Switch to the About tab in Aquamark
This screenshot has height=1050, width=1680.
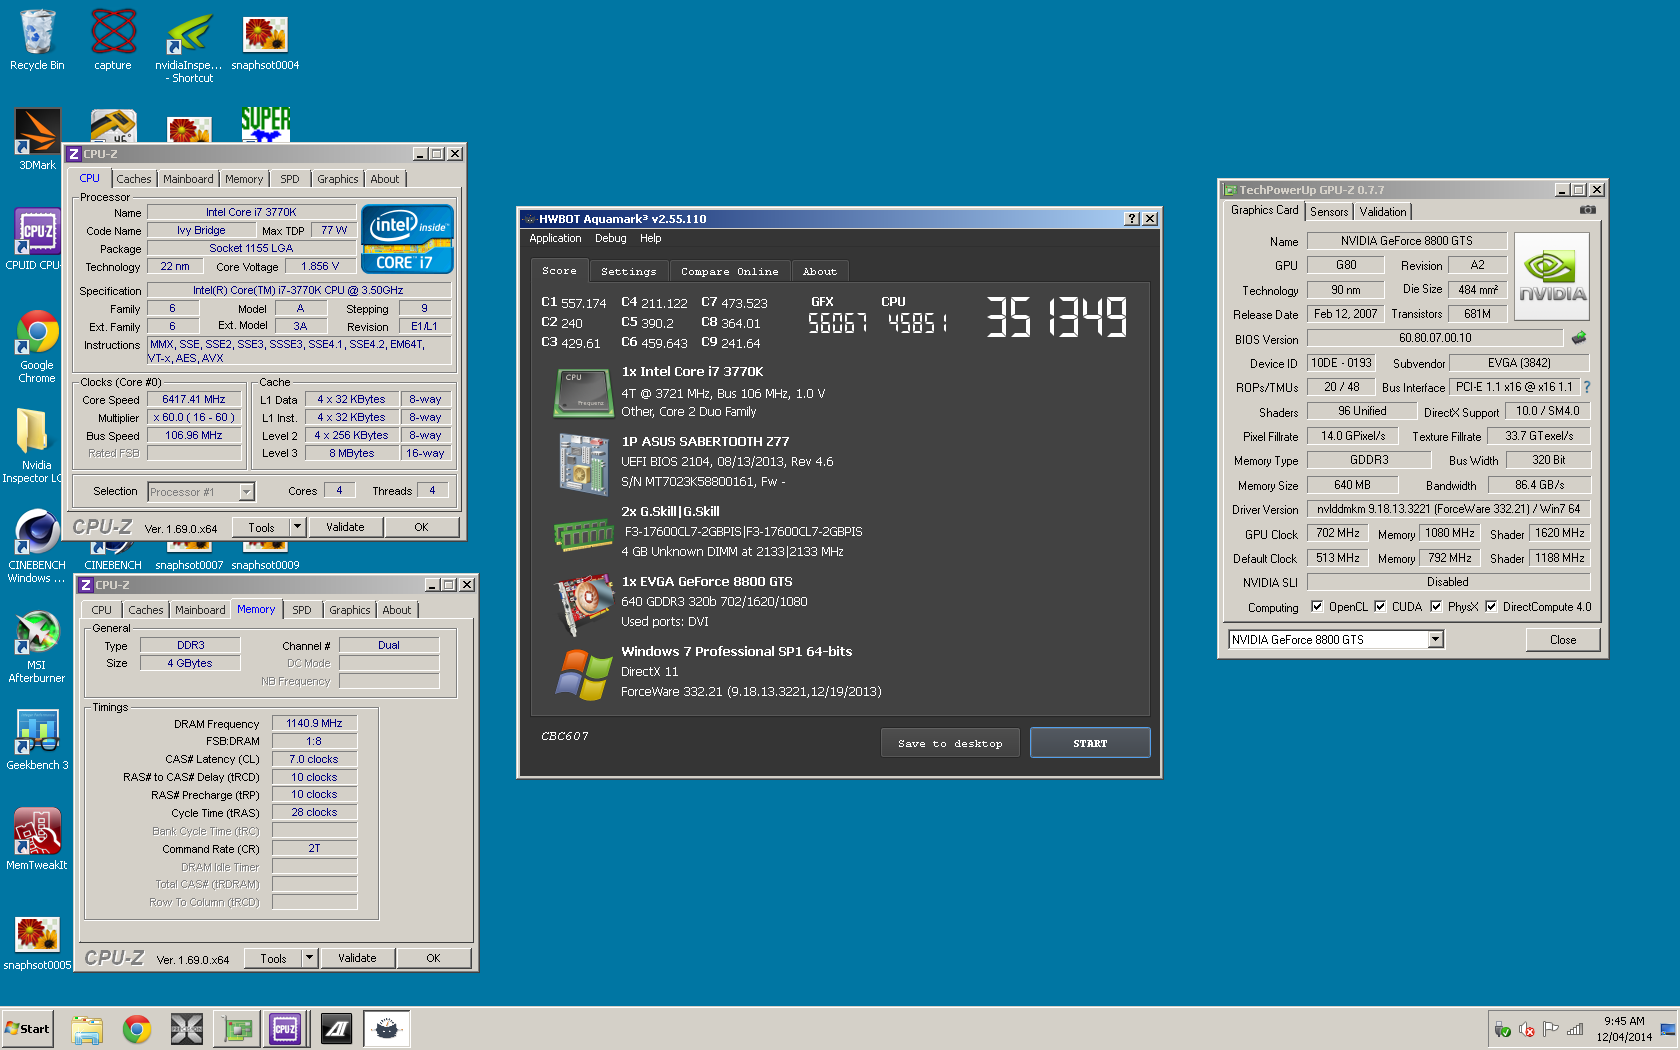820,271
